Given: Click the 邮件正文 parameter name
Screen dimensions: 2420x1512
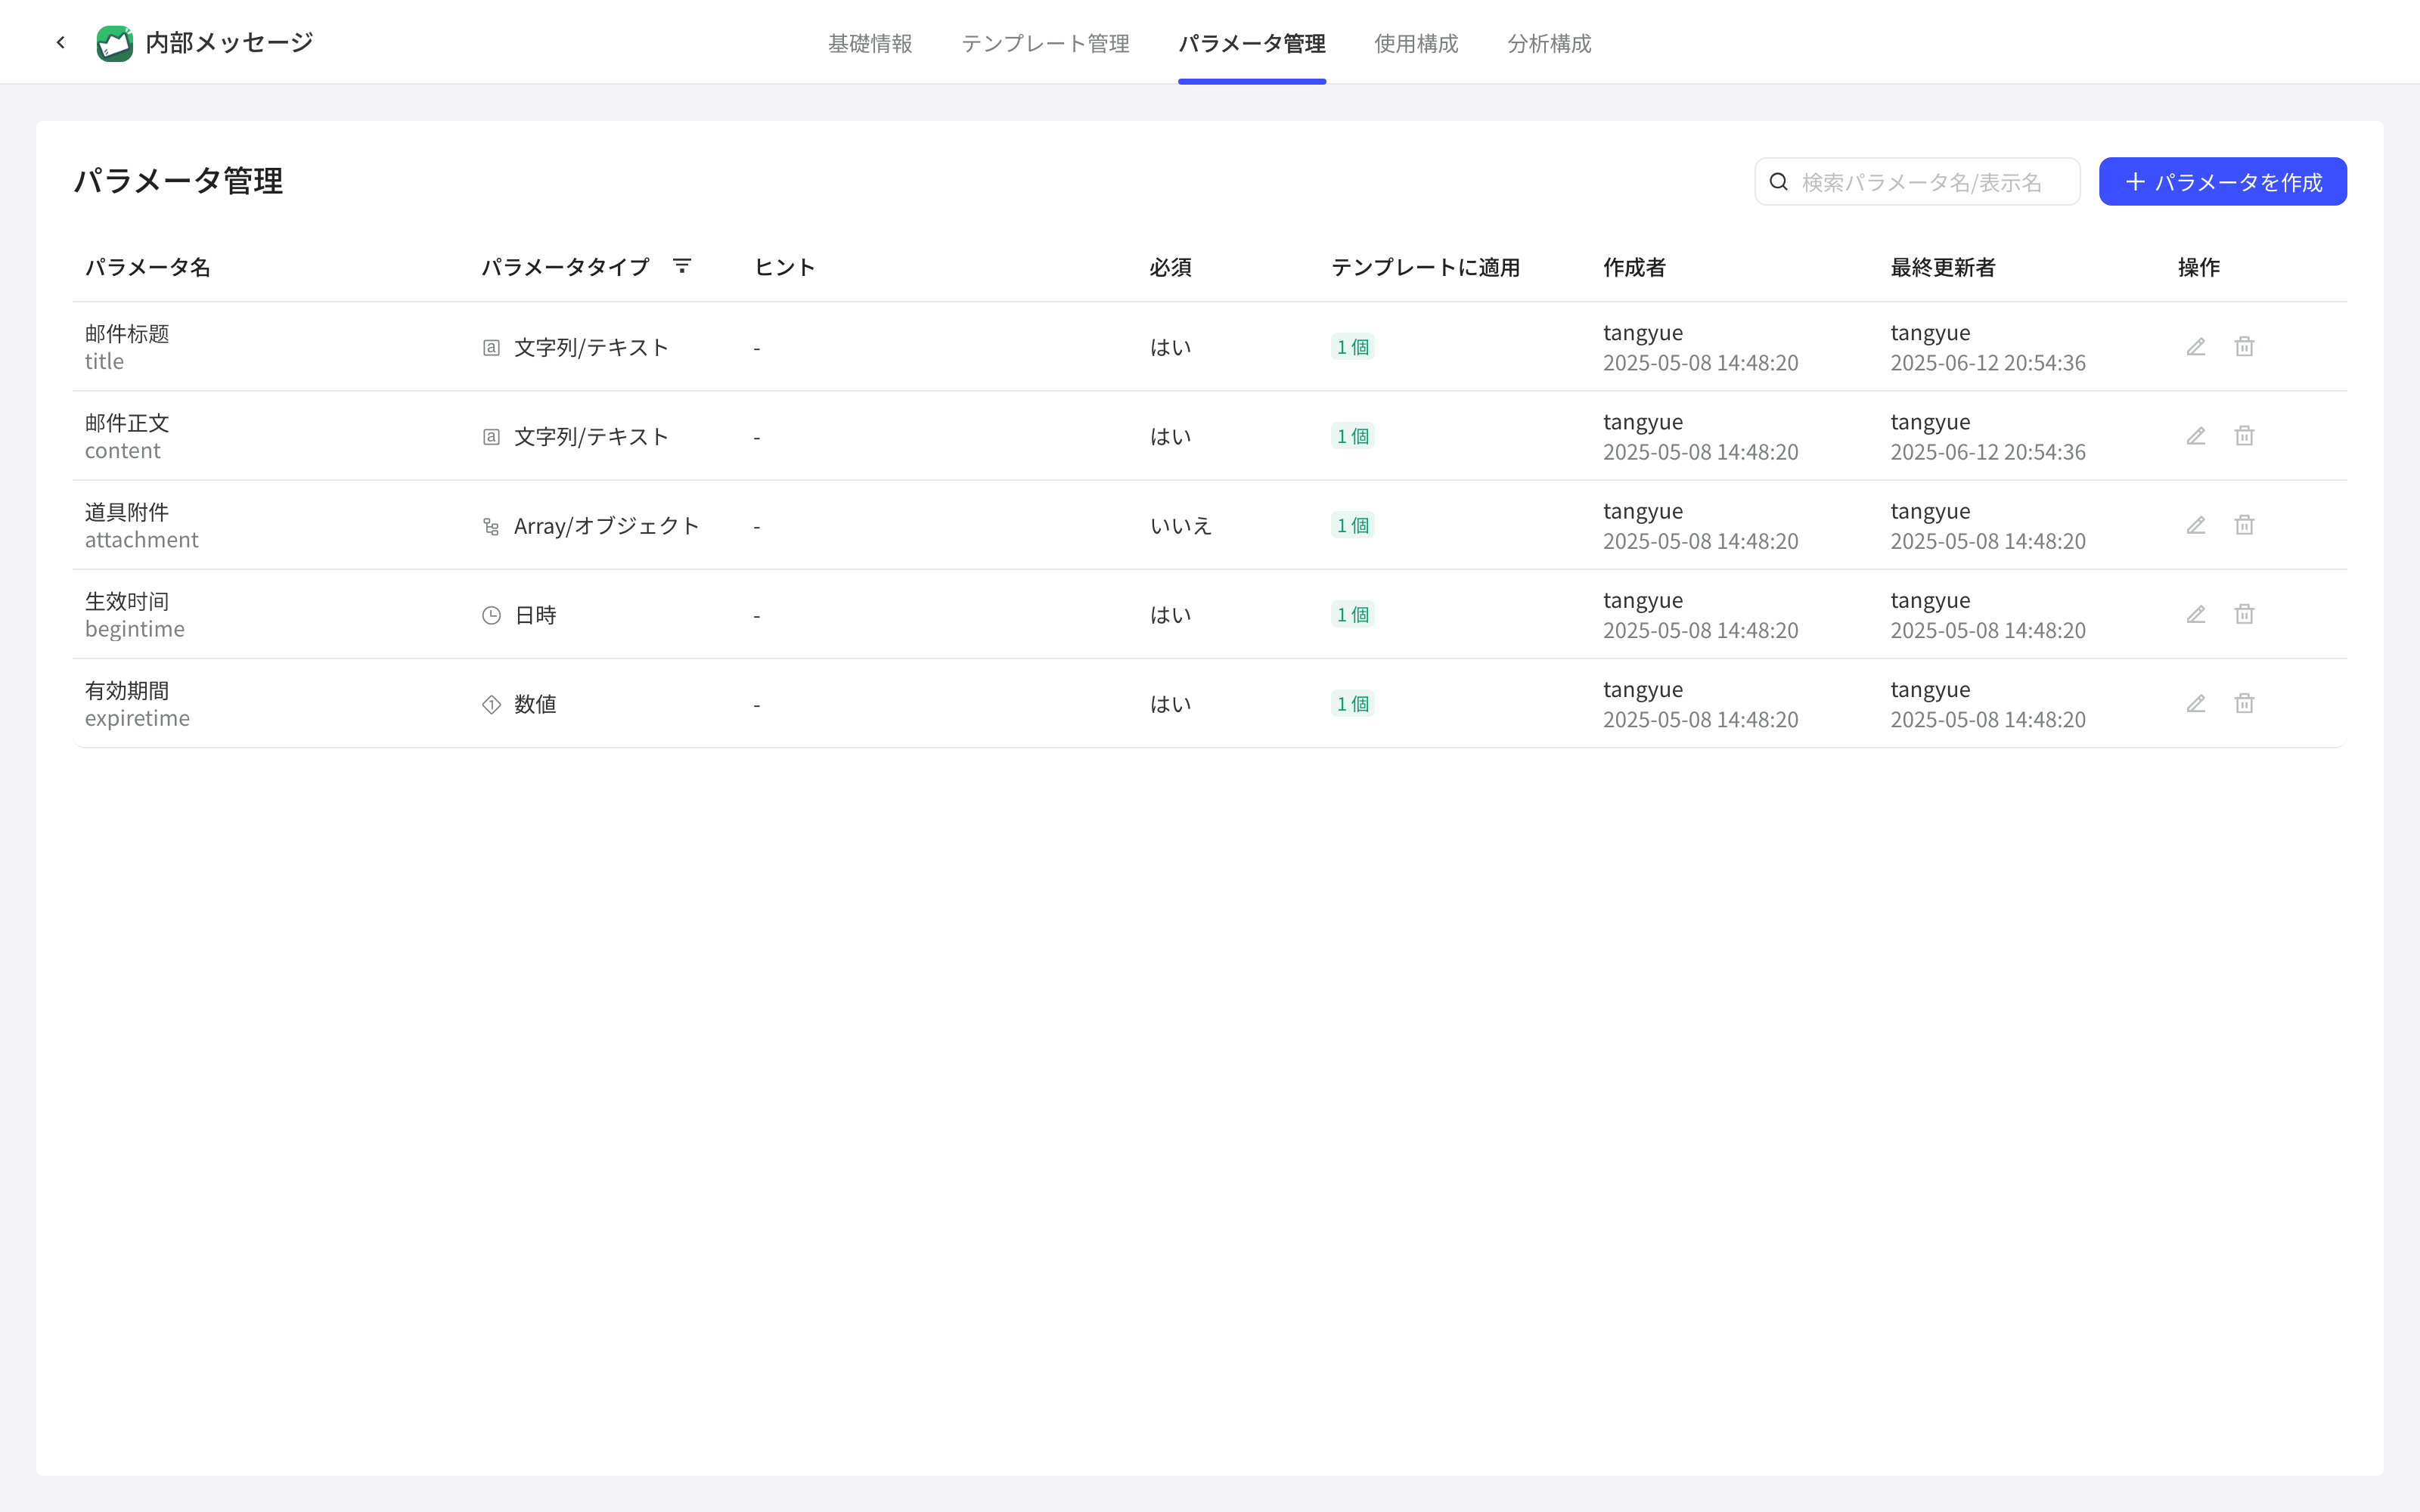Looking at the screenshot, I should [x=127, y=422].
